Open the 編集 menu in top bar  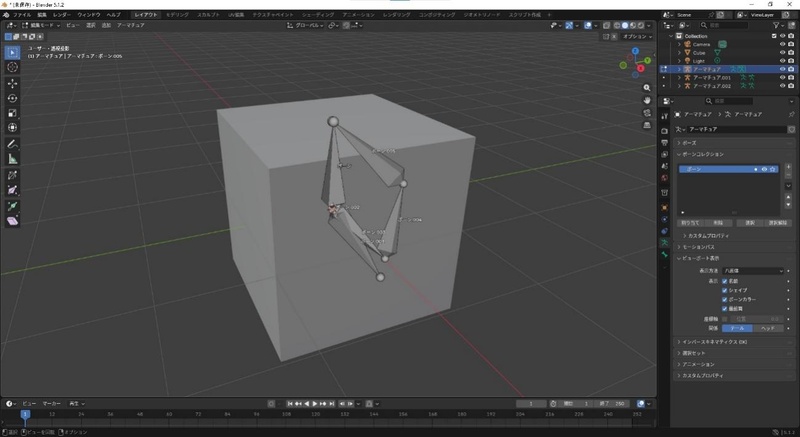(42, 15)
